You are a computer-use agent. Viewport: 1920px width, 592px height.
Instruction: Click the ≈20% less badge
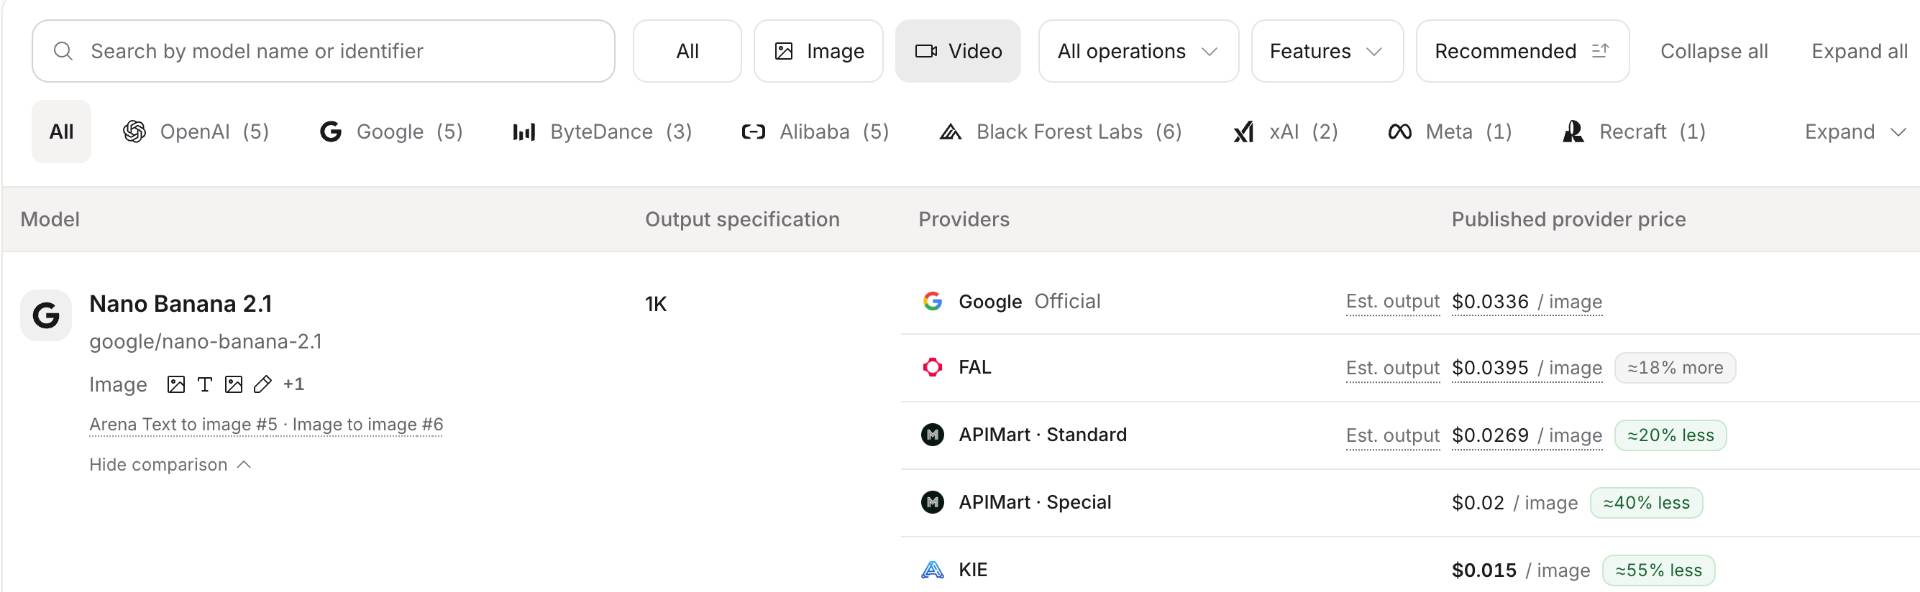click(x=1670, y=435)
